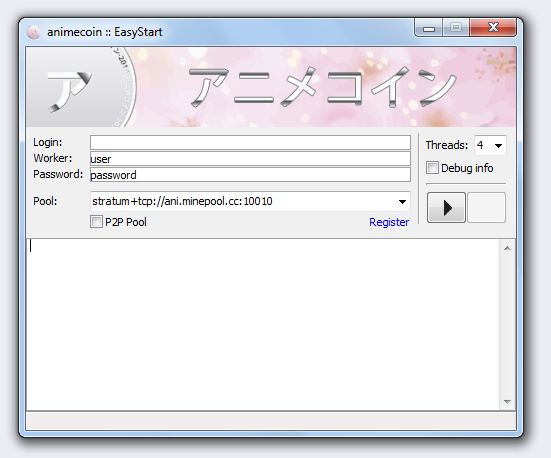Click the log scrollbar up arrow
Image resolution: width=551 pixels, height=458 pixels.
click(x=507, y=249)
